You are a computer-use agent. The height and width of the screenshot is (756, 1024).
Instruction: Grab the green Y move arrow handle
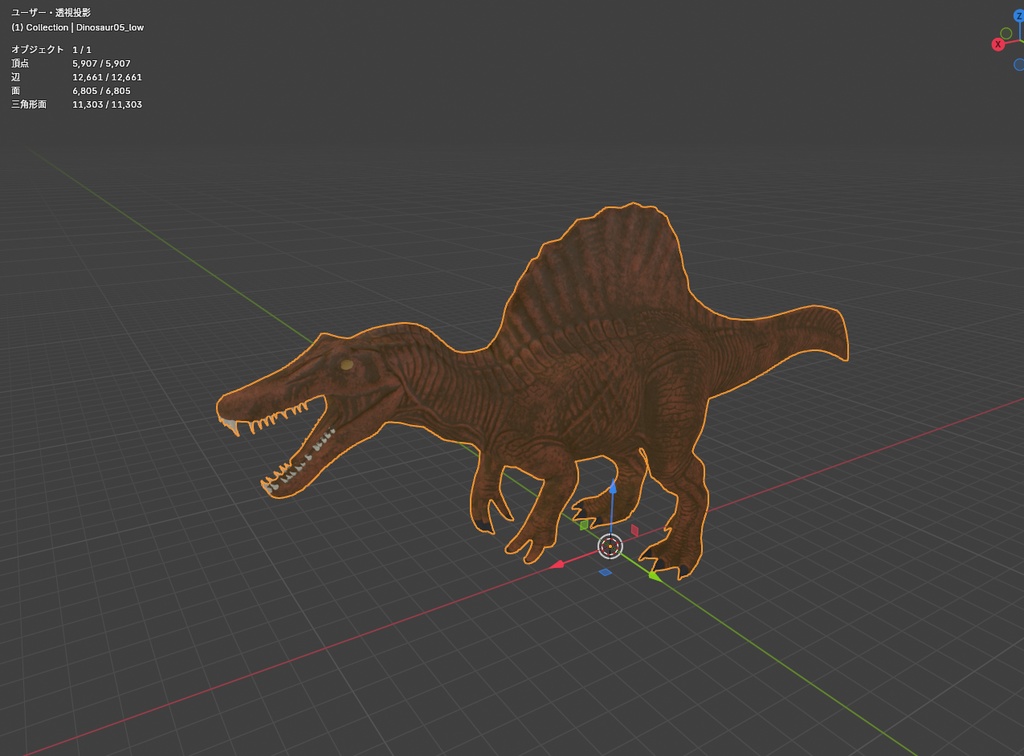click(654, 576)
